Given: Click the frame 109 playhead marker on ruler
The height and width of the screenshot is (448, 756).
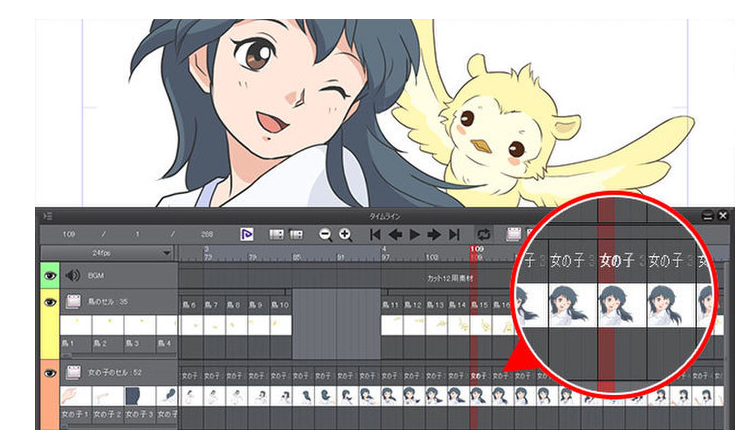Looking at the screenshot, I should (477, 248).
